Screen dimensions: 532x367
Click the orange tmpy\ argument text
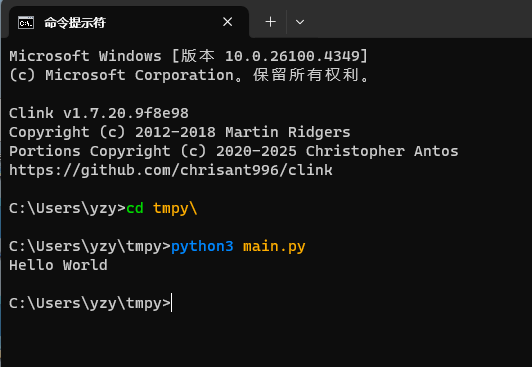click(175, 208)
